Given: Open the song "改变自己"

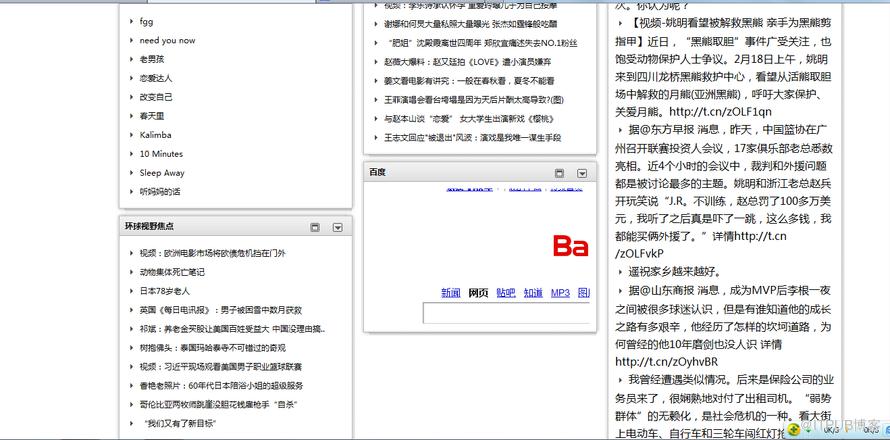Looking at the screenshot, I should coord(156,97).
